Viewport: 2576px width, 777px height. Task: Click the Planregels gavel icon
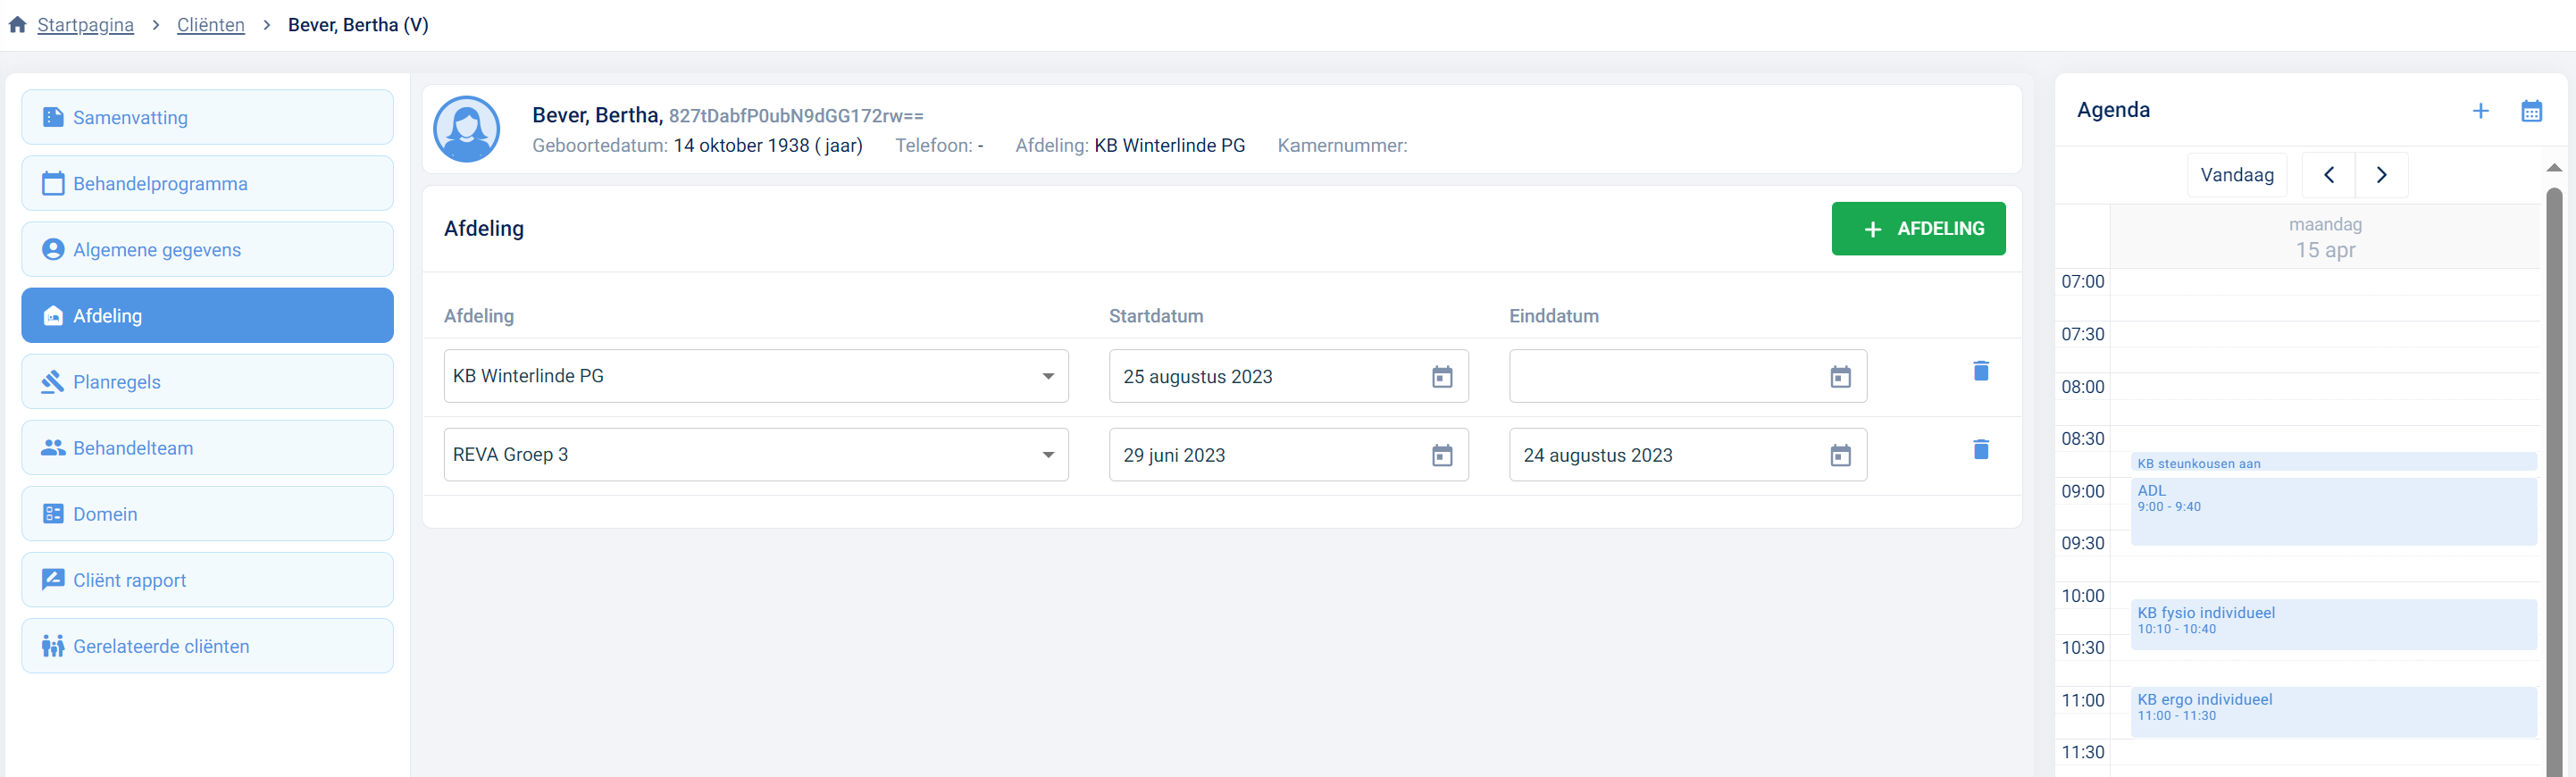coord(53,381)
